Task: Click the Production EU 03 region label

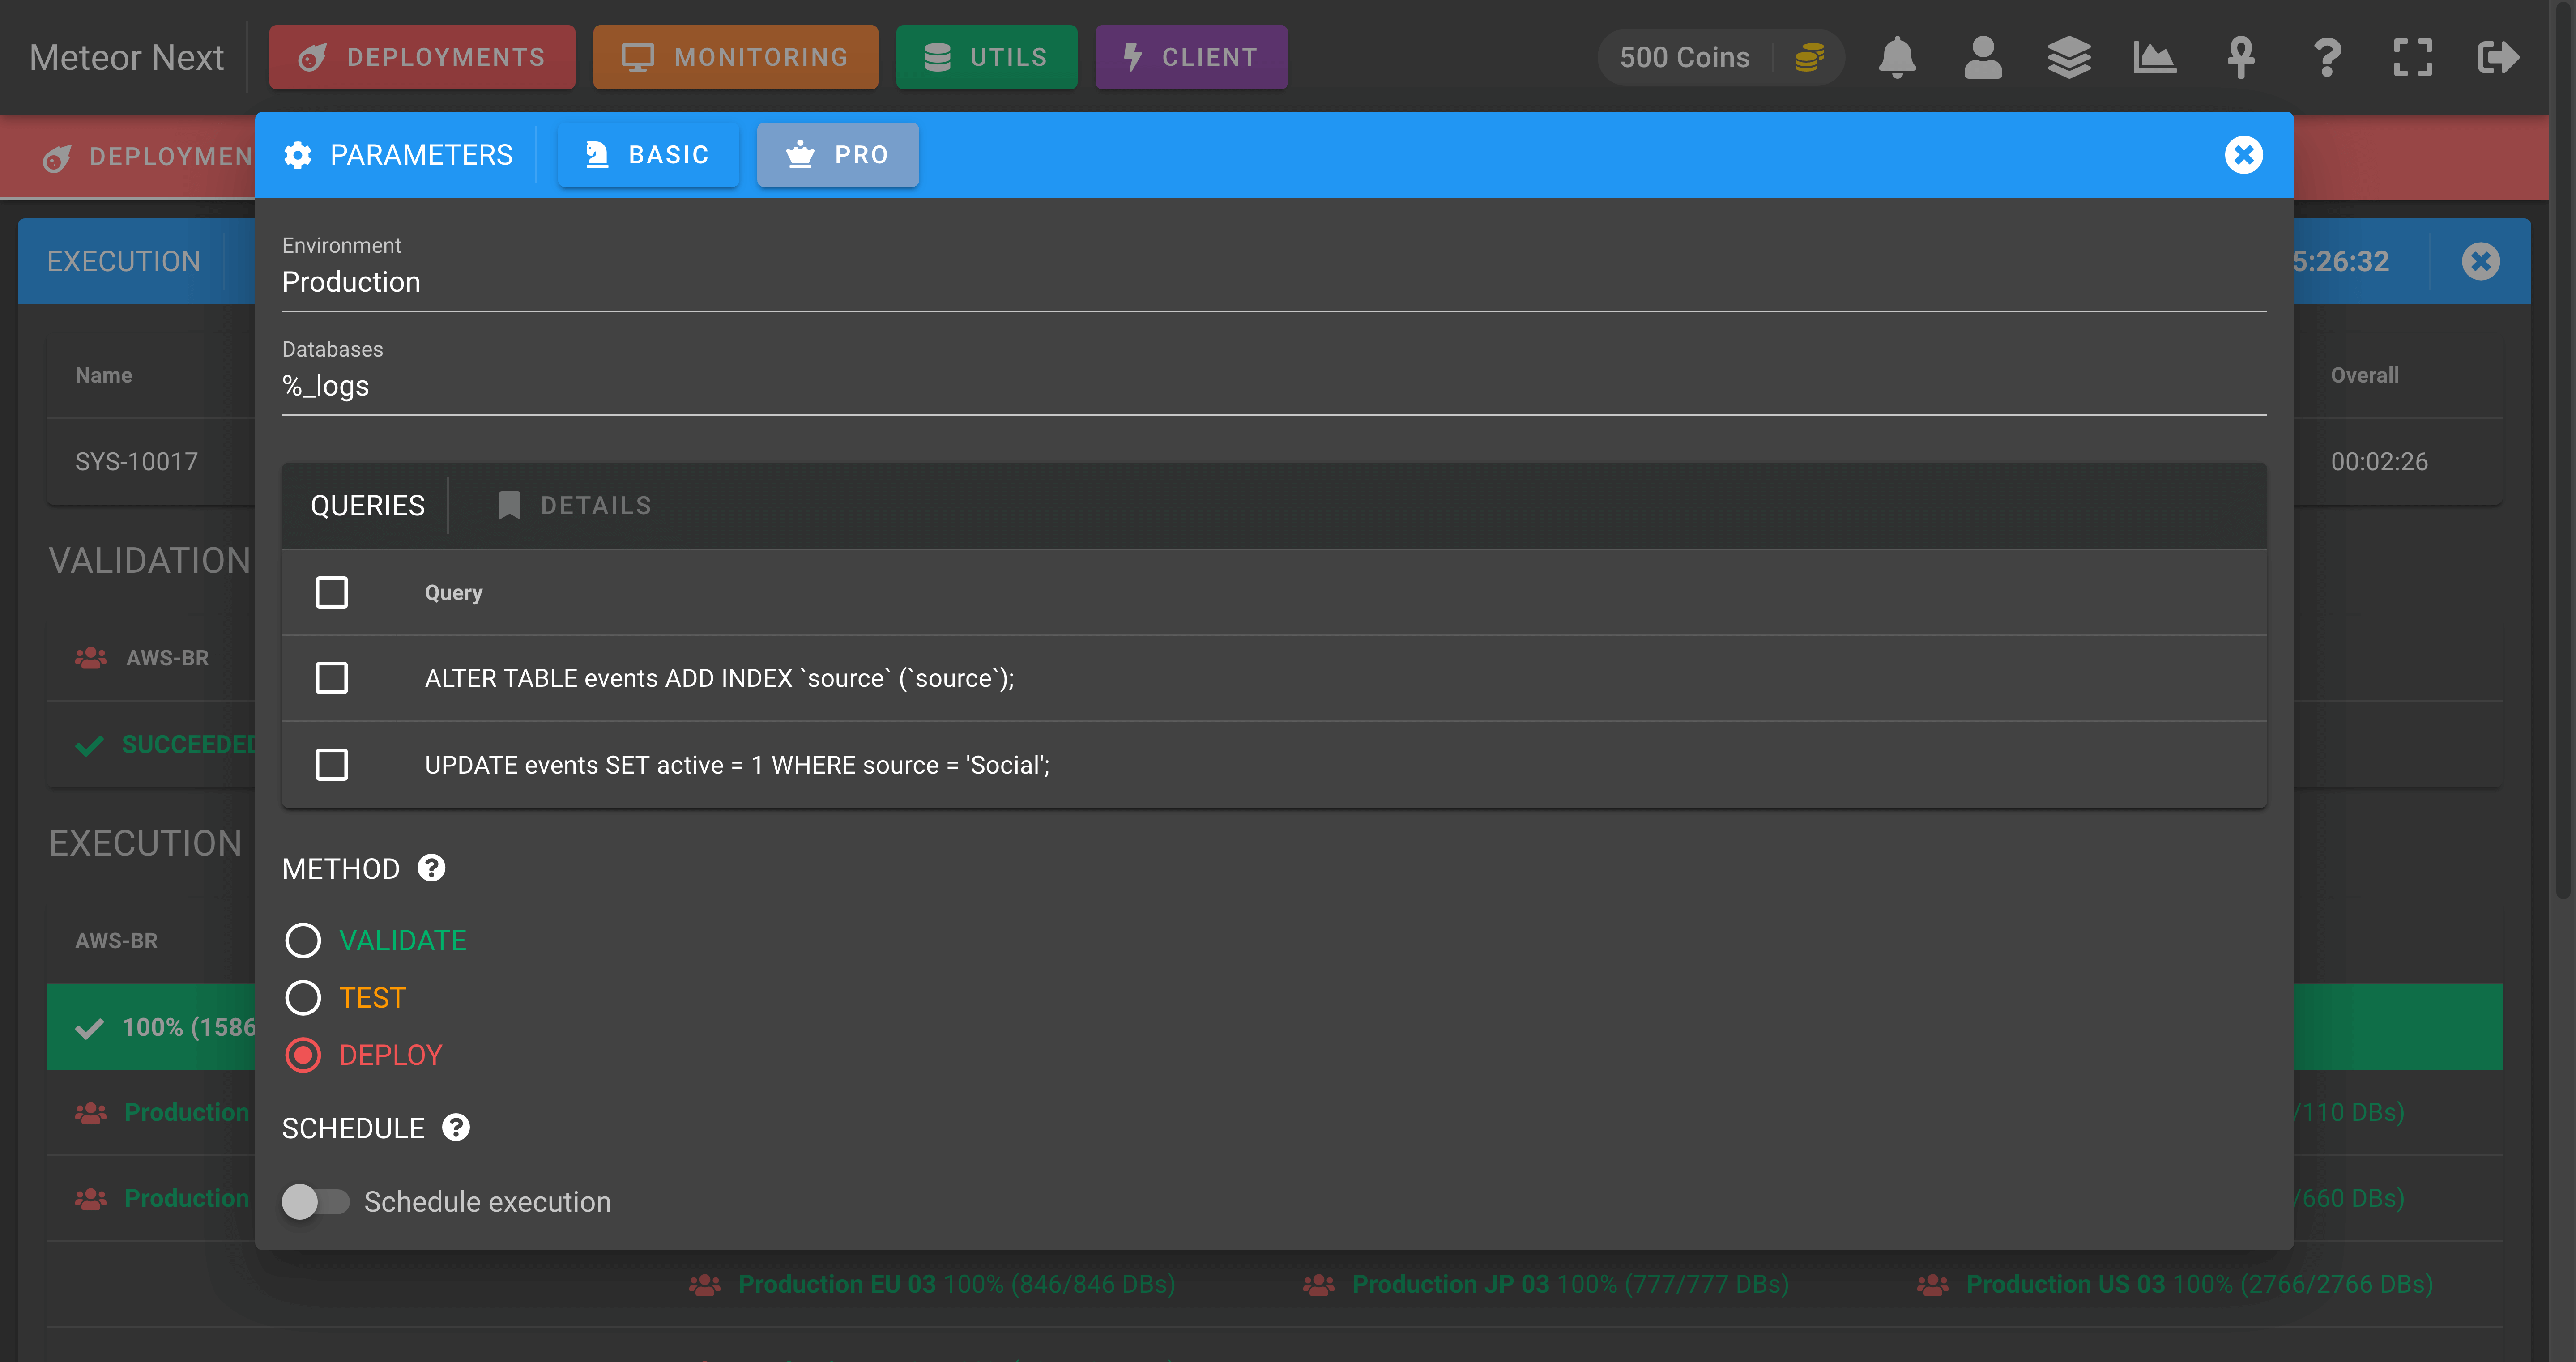Action: pos(836,1284)
